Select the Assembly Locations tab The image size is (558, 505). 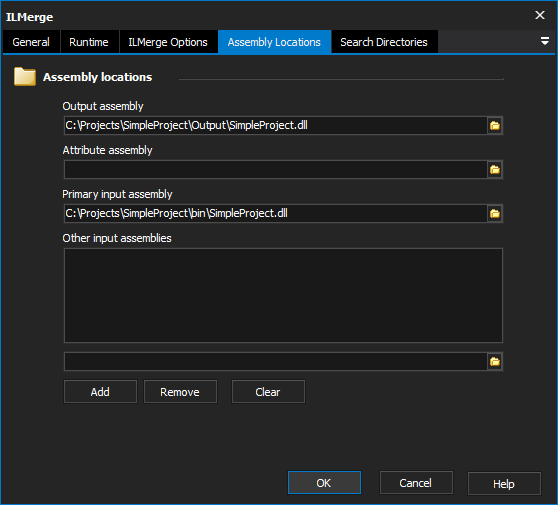click(274, 42)
